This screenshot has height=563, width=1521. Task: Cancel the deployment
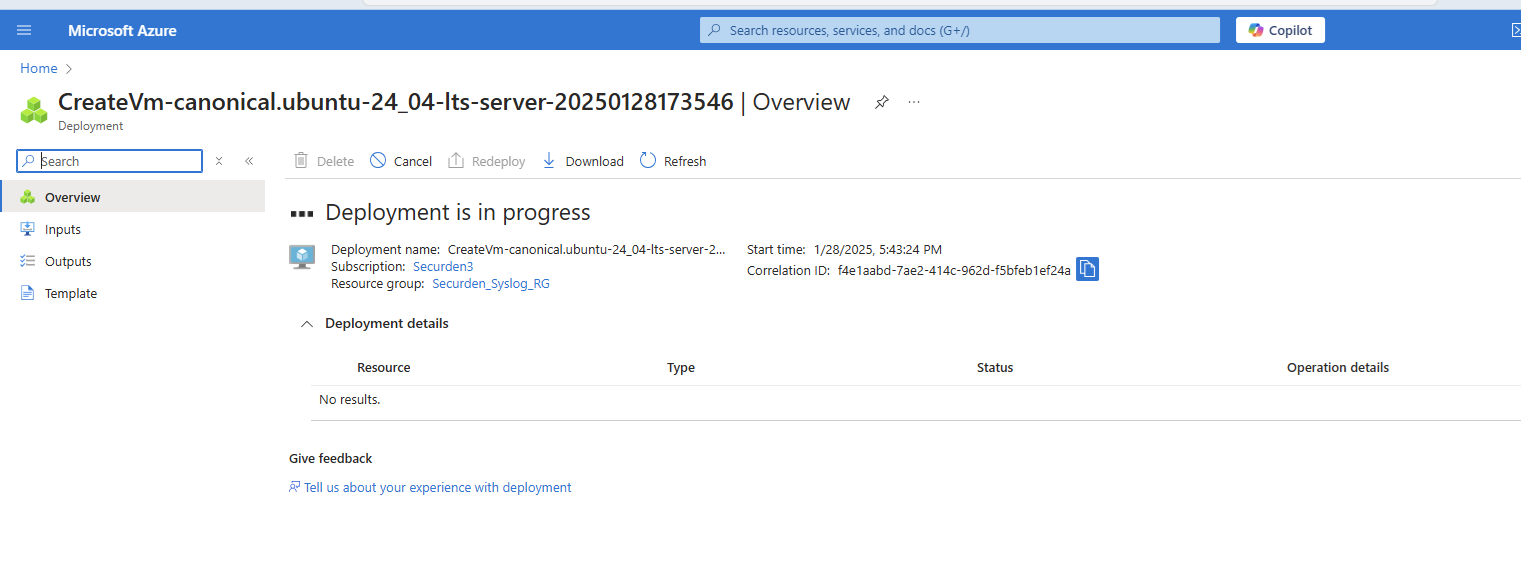pos(401,161)
